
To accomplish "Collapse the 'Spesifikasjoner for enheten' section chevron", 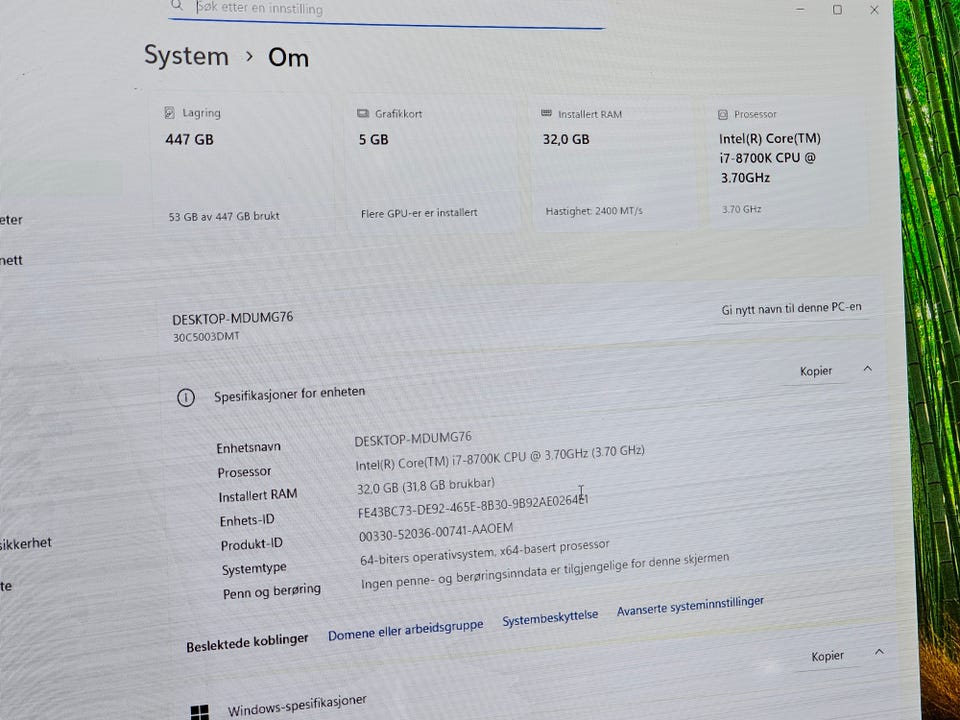I will point(868,369).
